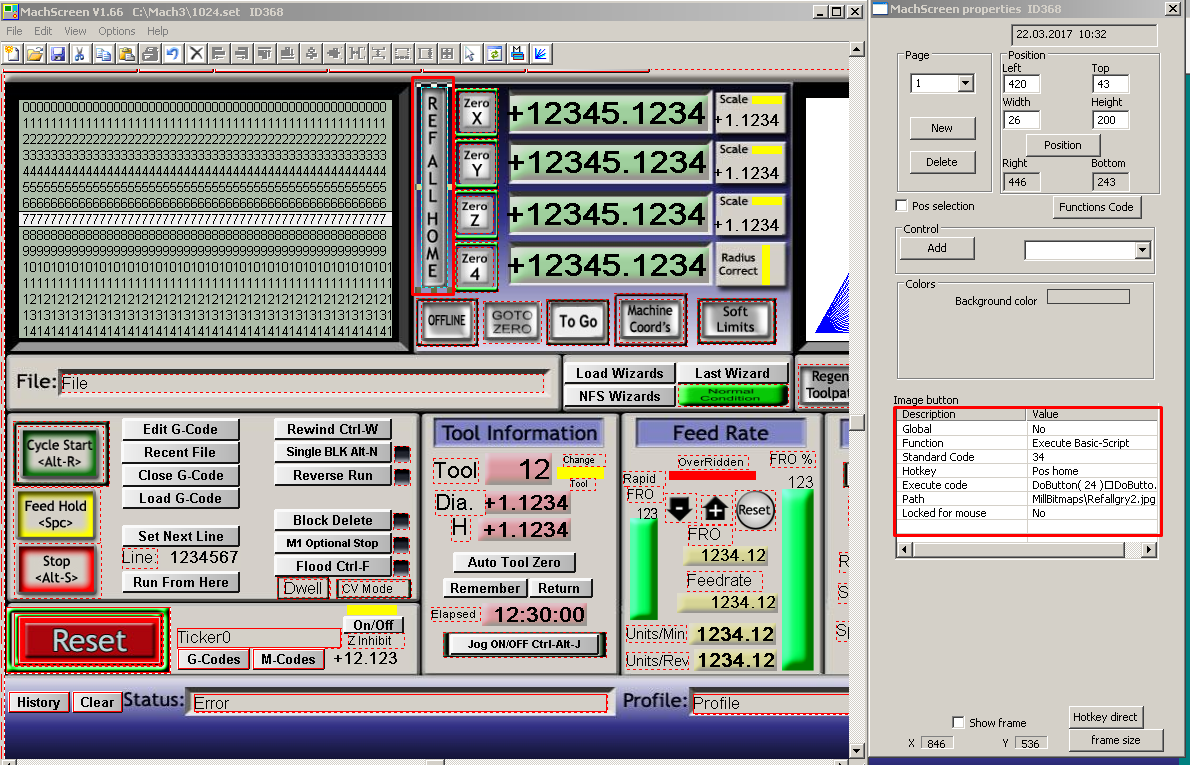Click the Left position input field

click(1022, 84)
